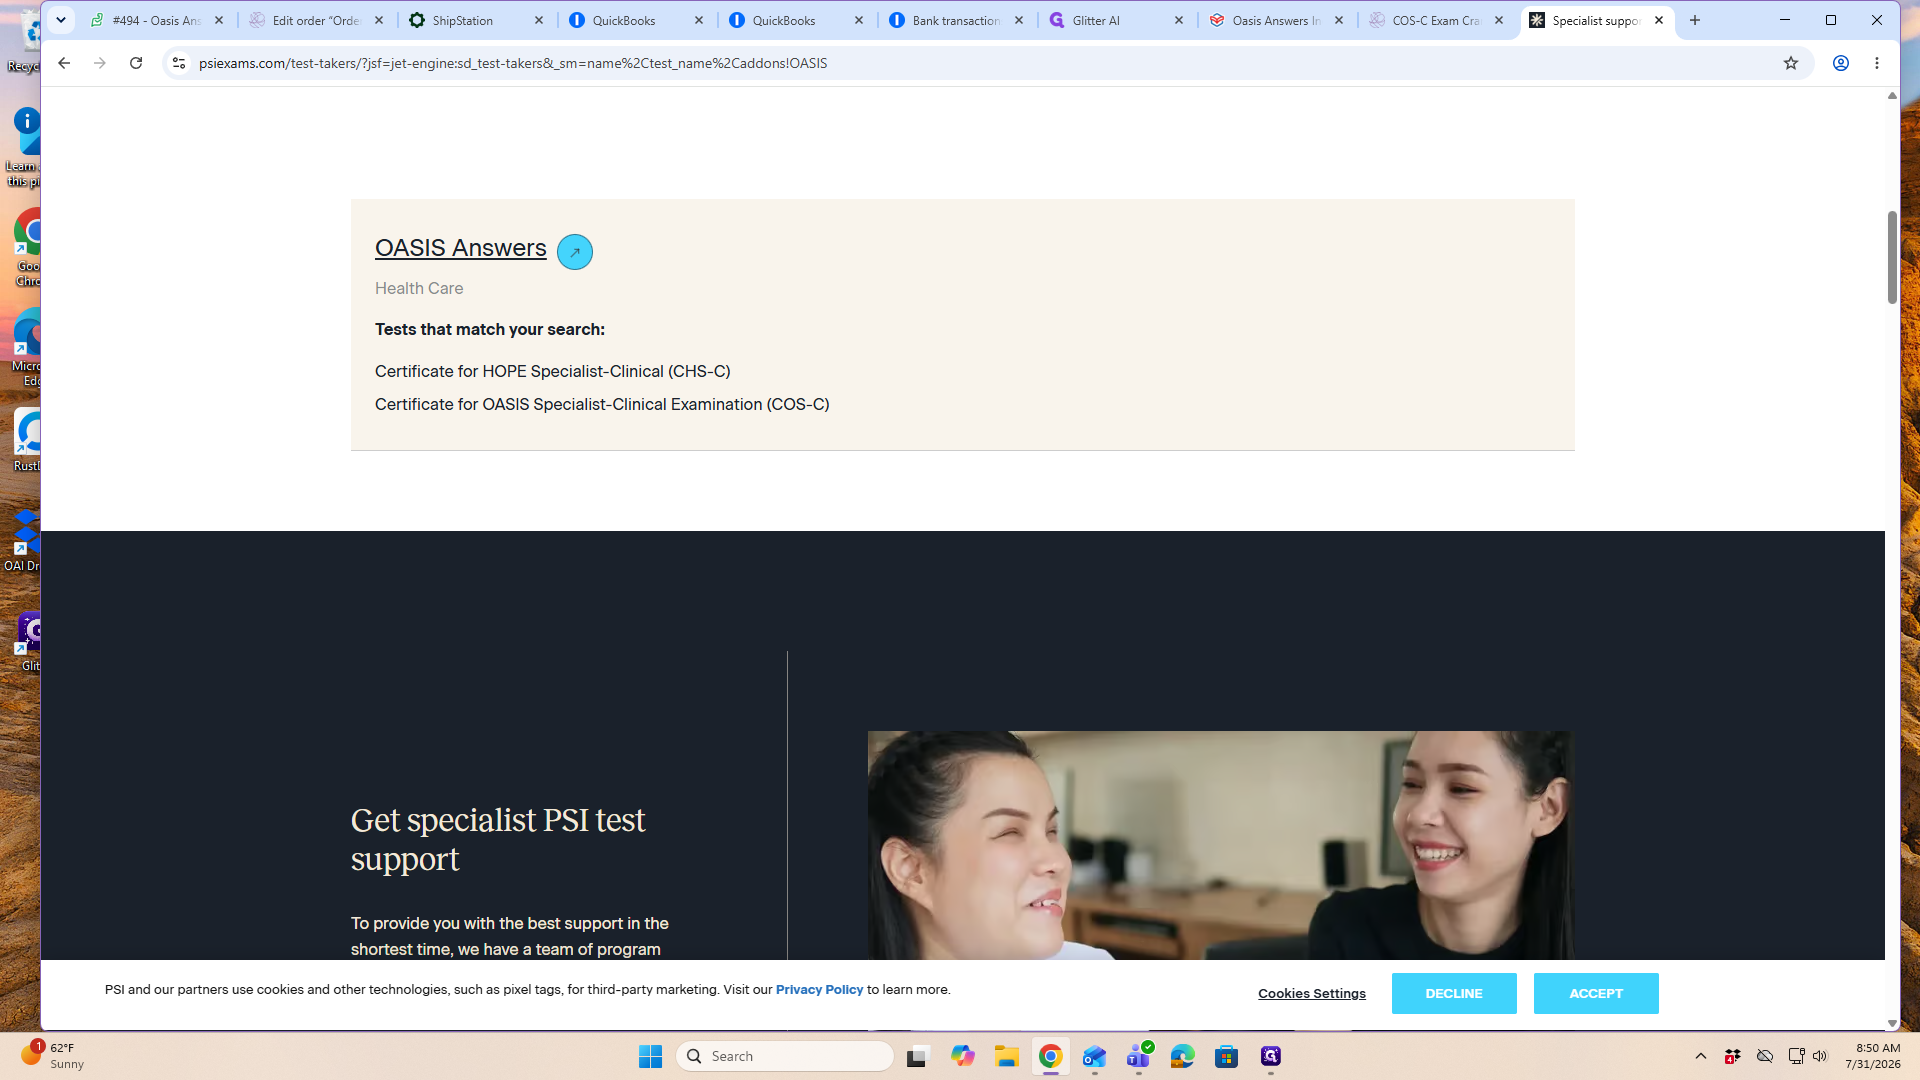Open Task View from the taskbar

pyautogui.click(x=918, y=1056)
